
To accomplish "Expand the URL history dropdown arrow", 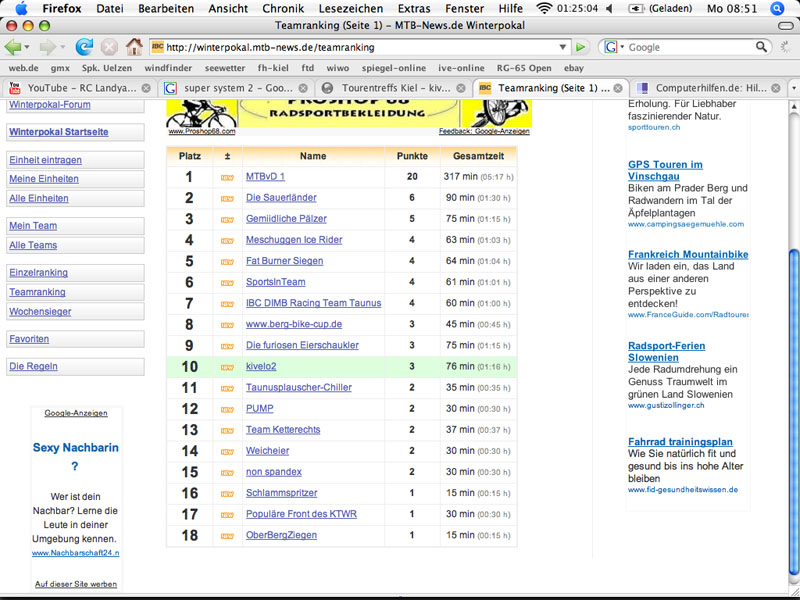I will tap(564, 47).
